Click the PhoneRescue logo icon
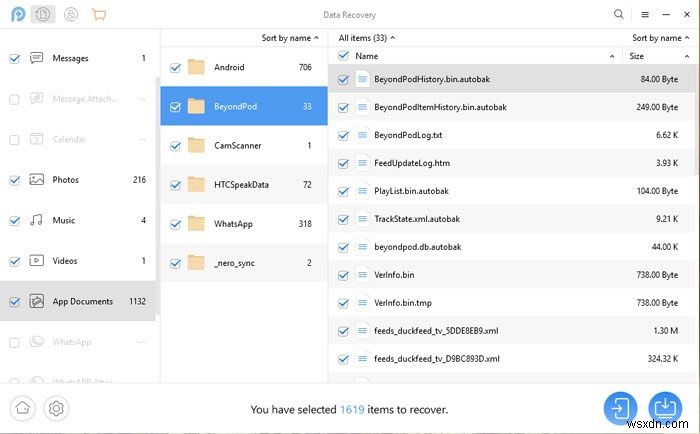The height and width of the screenshot is (434, 700). pos(18,14)
